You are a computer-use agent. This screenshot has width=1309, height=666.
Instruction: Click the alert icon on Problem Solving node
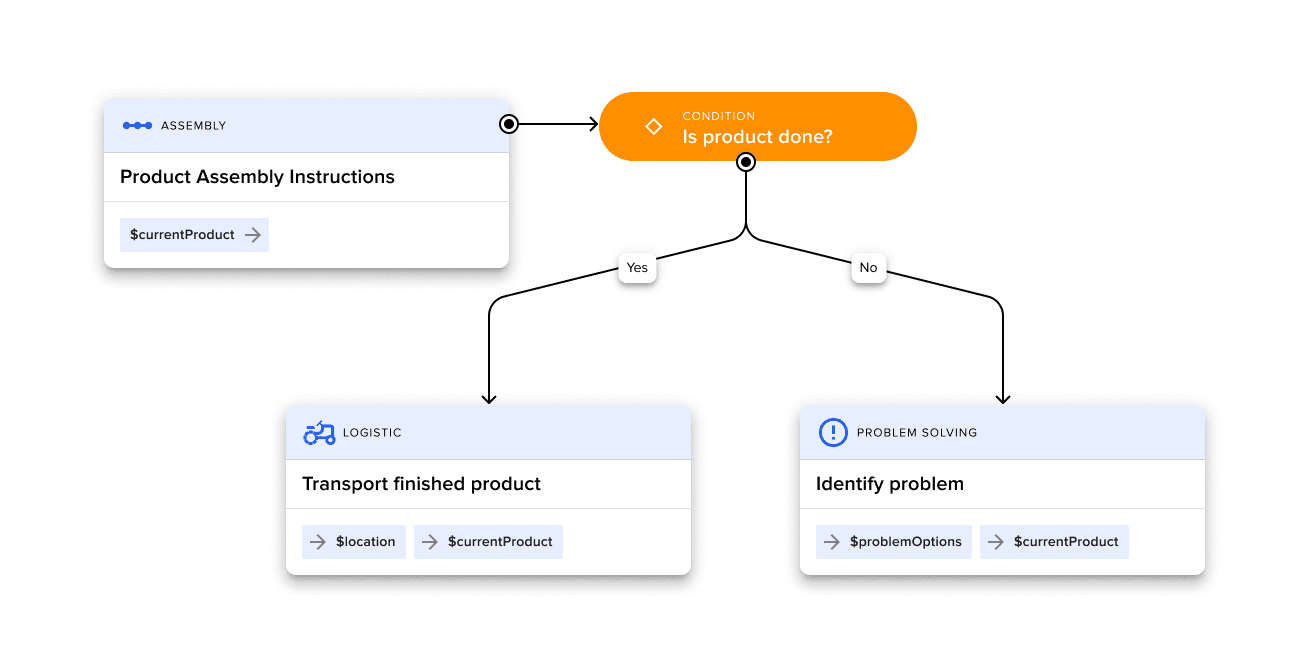(831, 432)
